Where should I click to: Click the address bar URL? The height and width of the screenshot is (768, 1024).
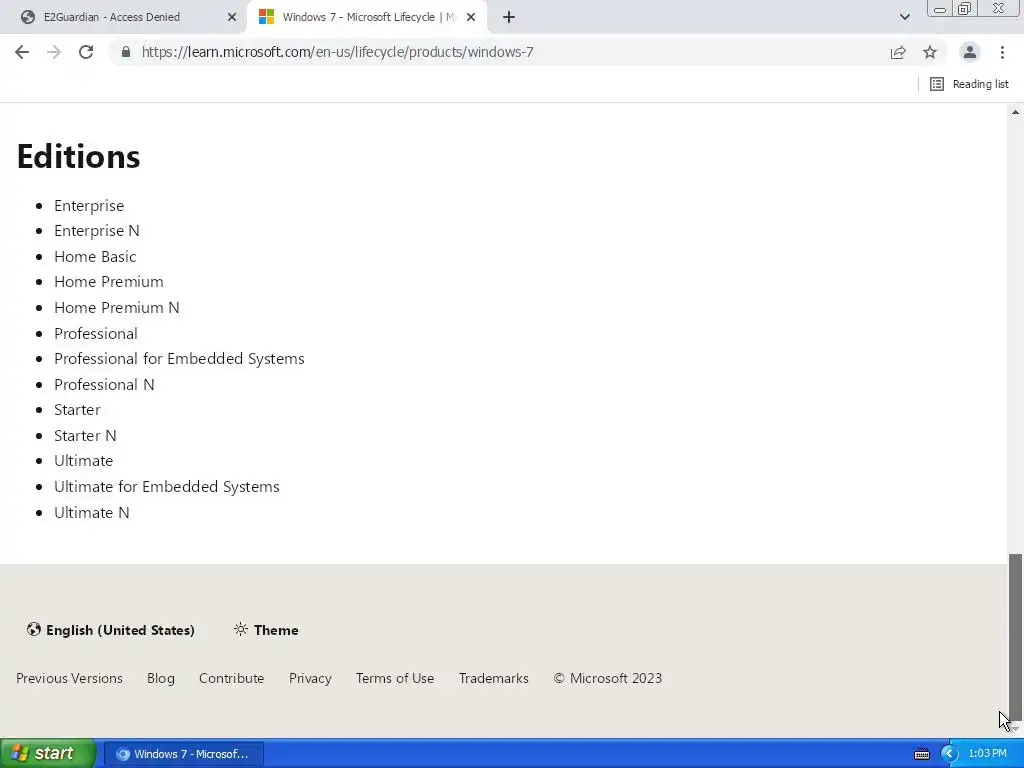click(338, 52)
